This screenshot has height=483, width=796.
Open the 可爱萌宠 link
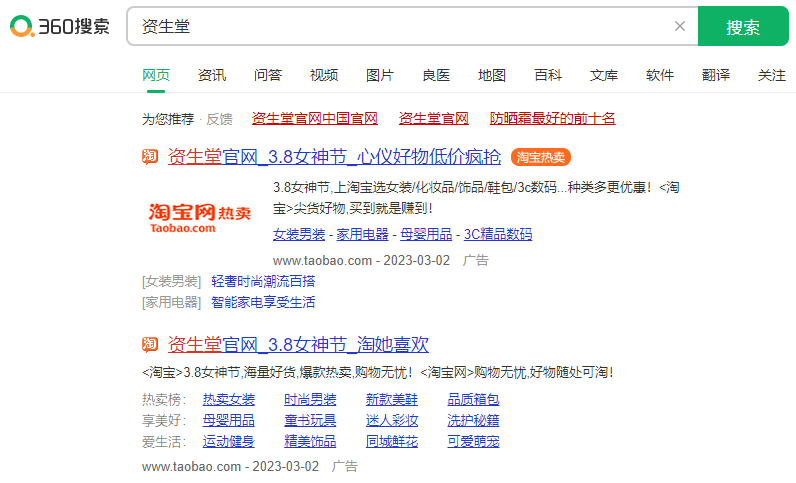(473, 442)
